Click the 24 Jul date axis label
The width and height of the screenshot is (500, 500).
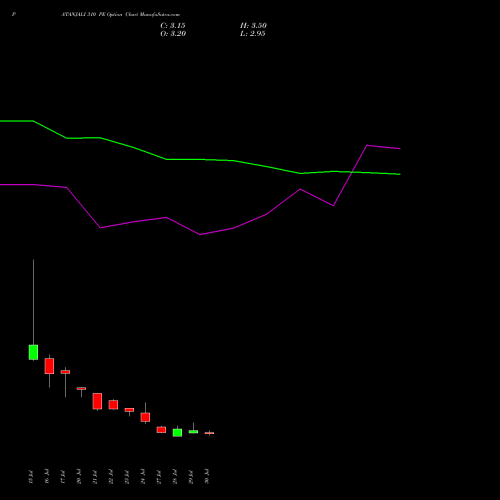tap(143, 476)
